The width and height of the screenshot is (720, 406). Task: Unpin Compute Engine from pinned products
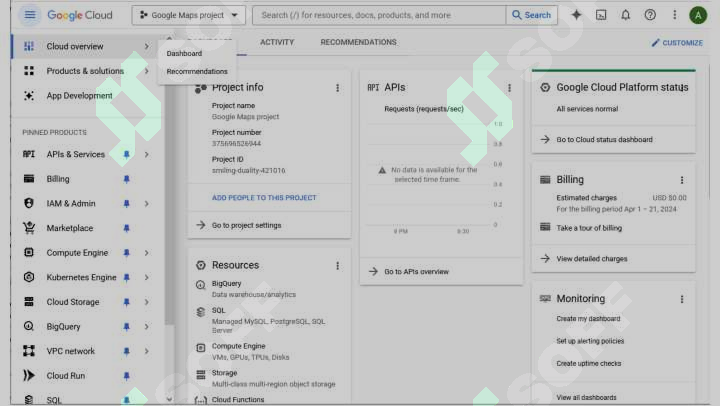(126, 253)
